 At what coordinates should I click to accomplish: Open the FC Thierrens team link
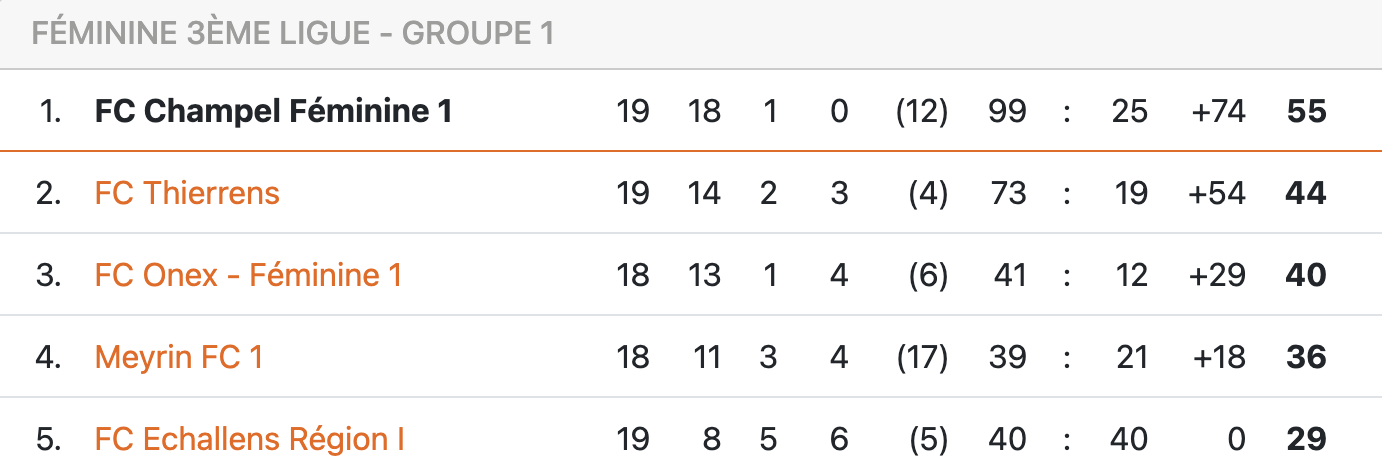pos(187,193)
